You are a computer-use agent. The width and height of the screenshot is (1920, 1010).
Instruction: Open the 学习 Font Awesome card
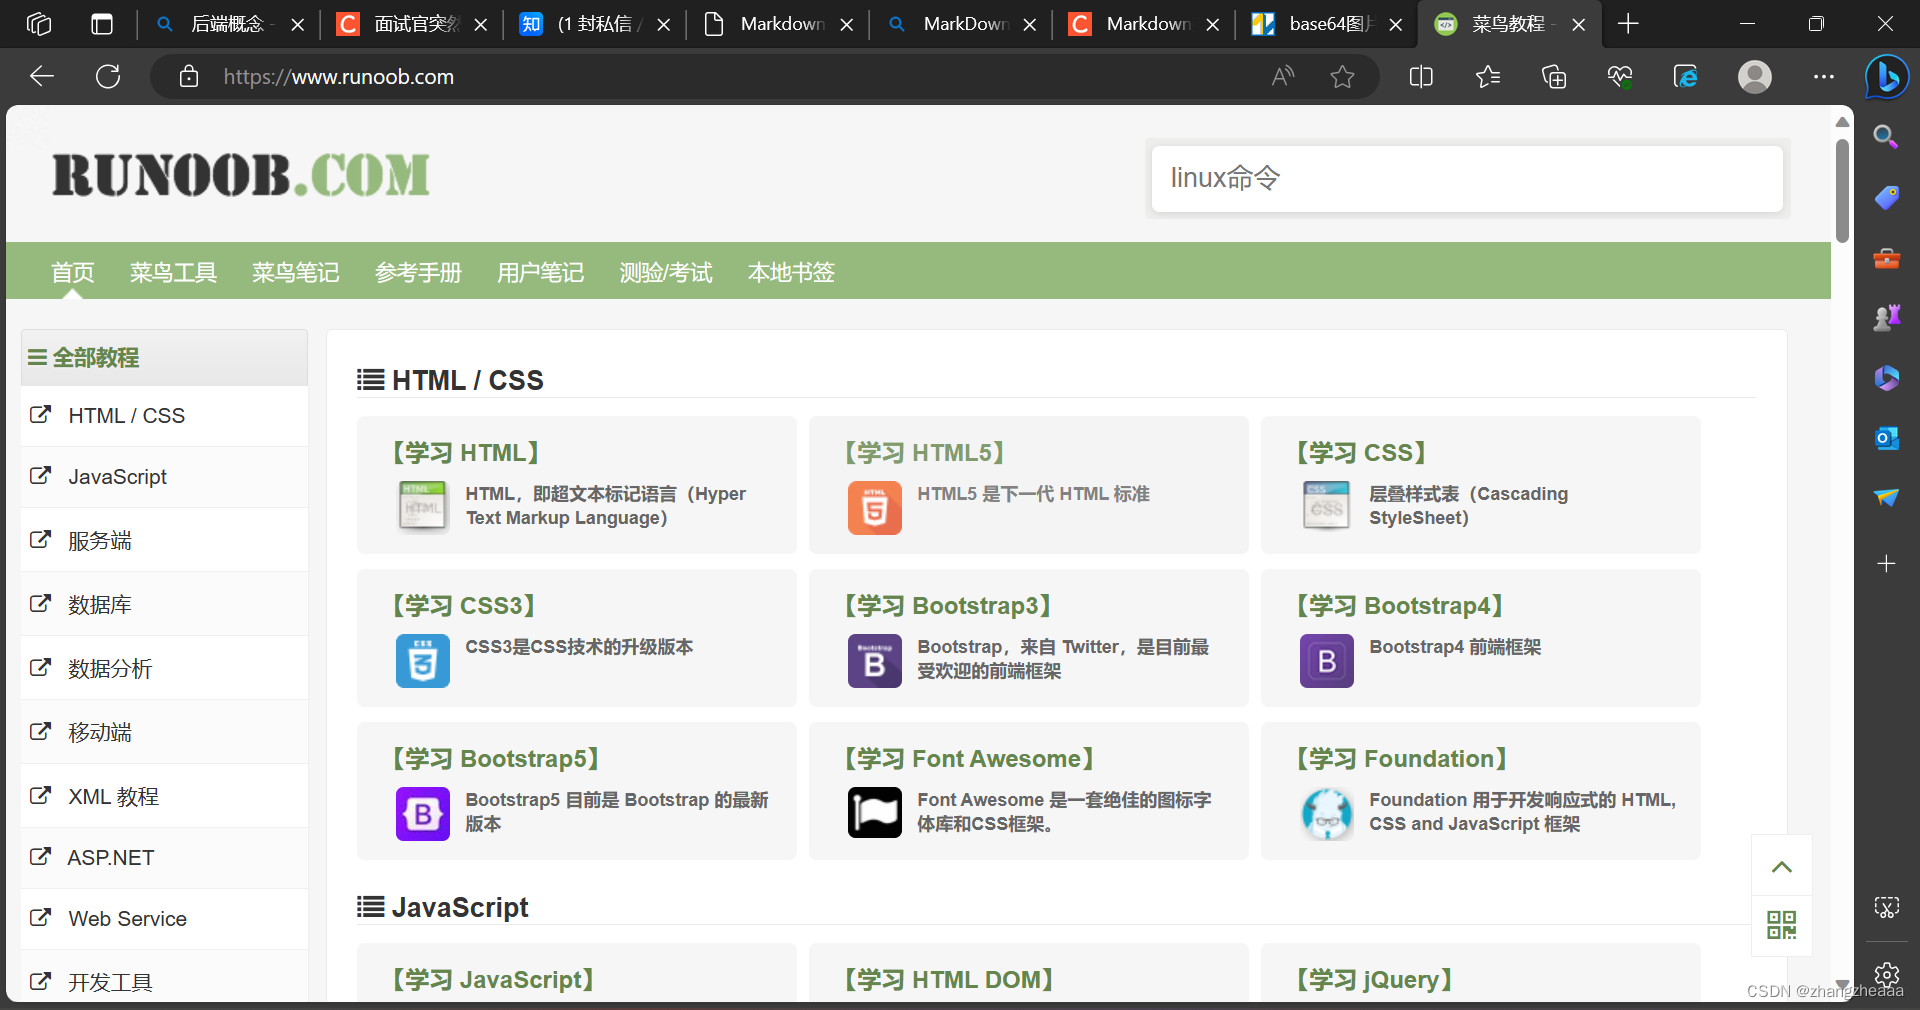point(1028,791)
